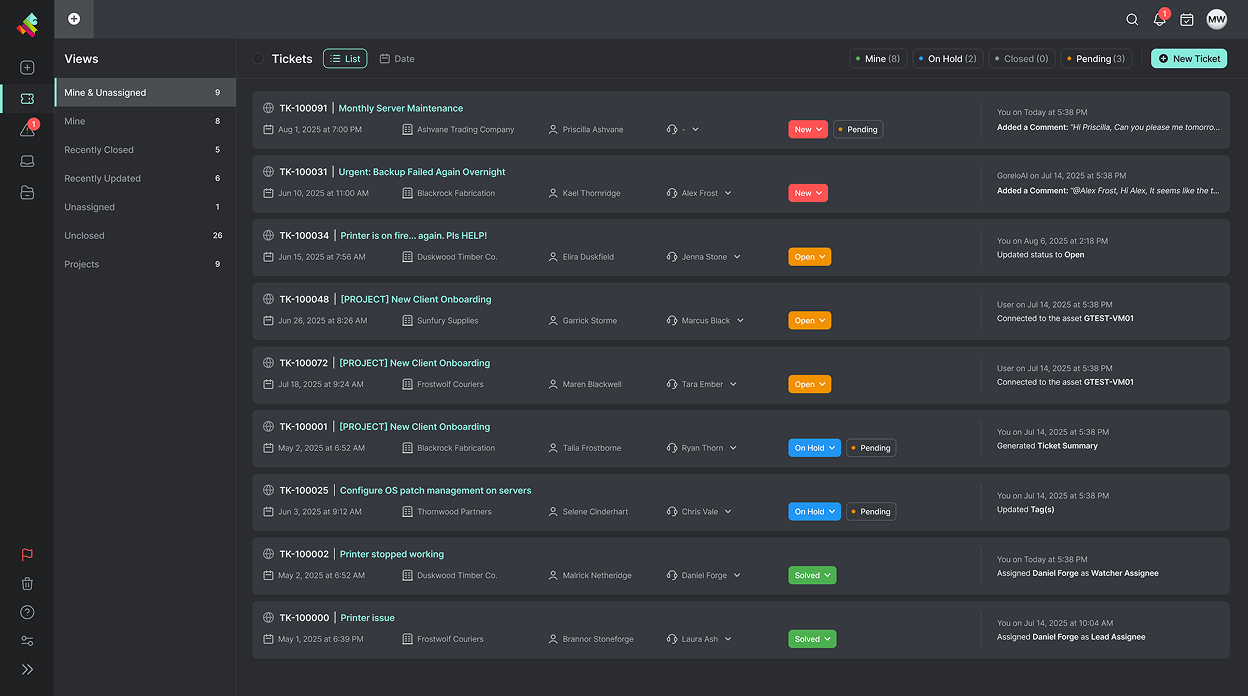Click Pending tag on TK-100025
The width and height of the screenshot is (1248, 696).
[871, 512]
